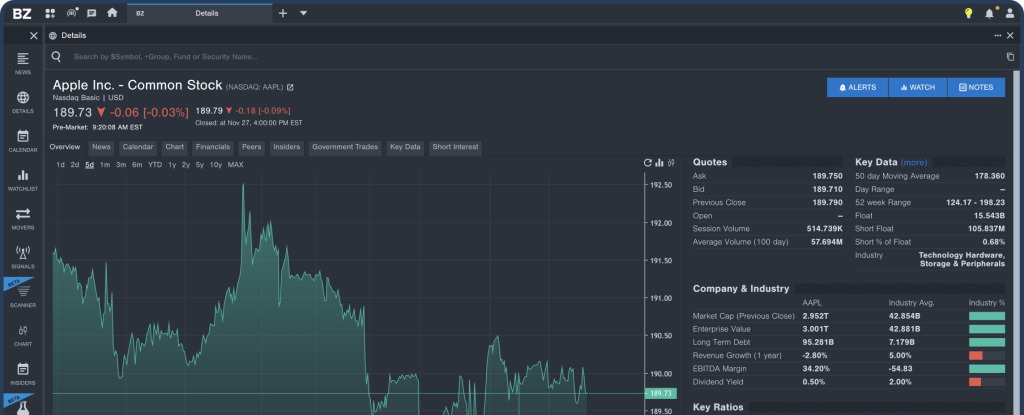Close the Details panel

click(x=1010, y=36)
